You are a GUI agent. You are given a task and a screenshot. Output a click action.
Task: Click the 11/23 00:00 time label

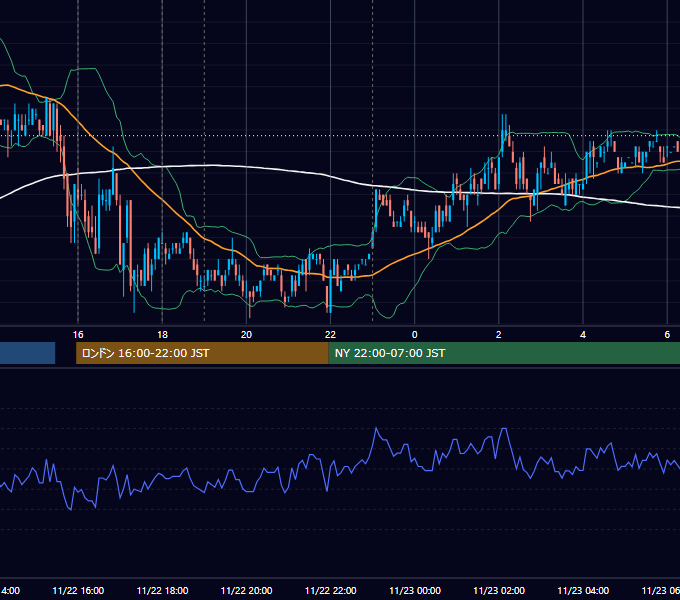pos(415,591)
